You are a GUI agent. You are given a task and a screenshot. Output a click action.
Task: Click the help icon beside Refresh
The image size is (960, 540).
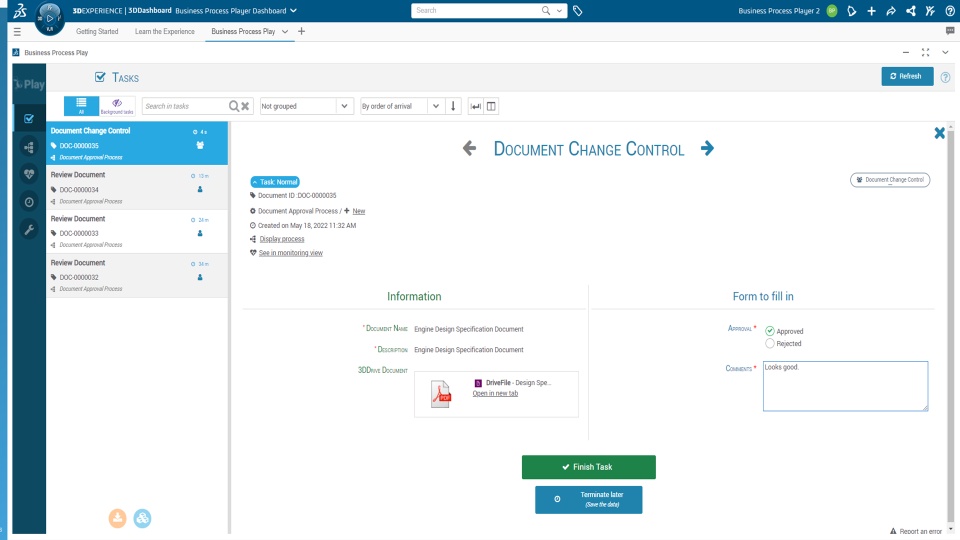[x=945, y=77]
